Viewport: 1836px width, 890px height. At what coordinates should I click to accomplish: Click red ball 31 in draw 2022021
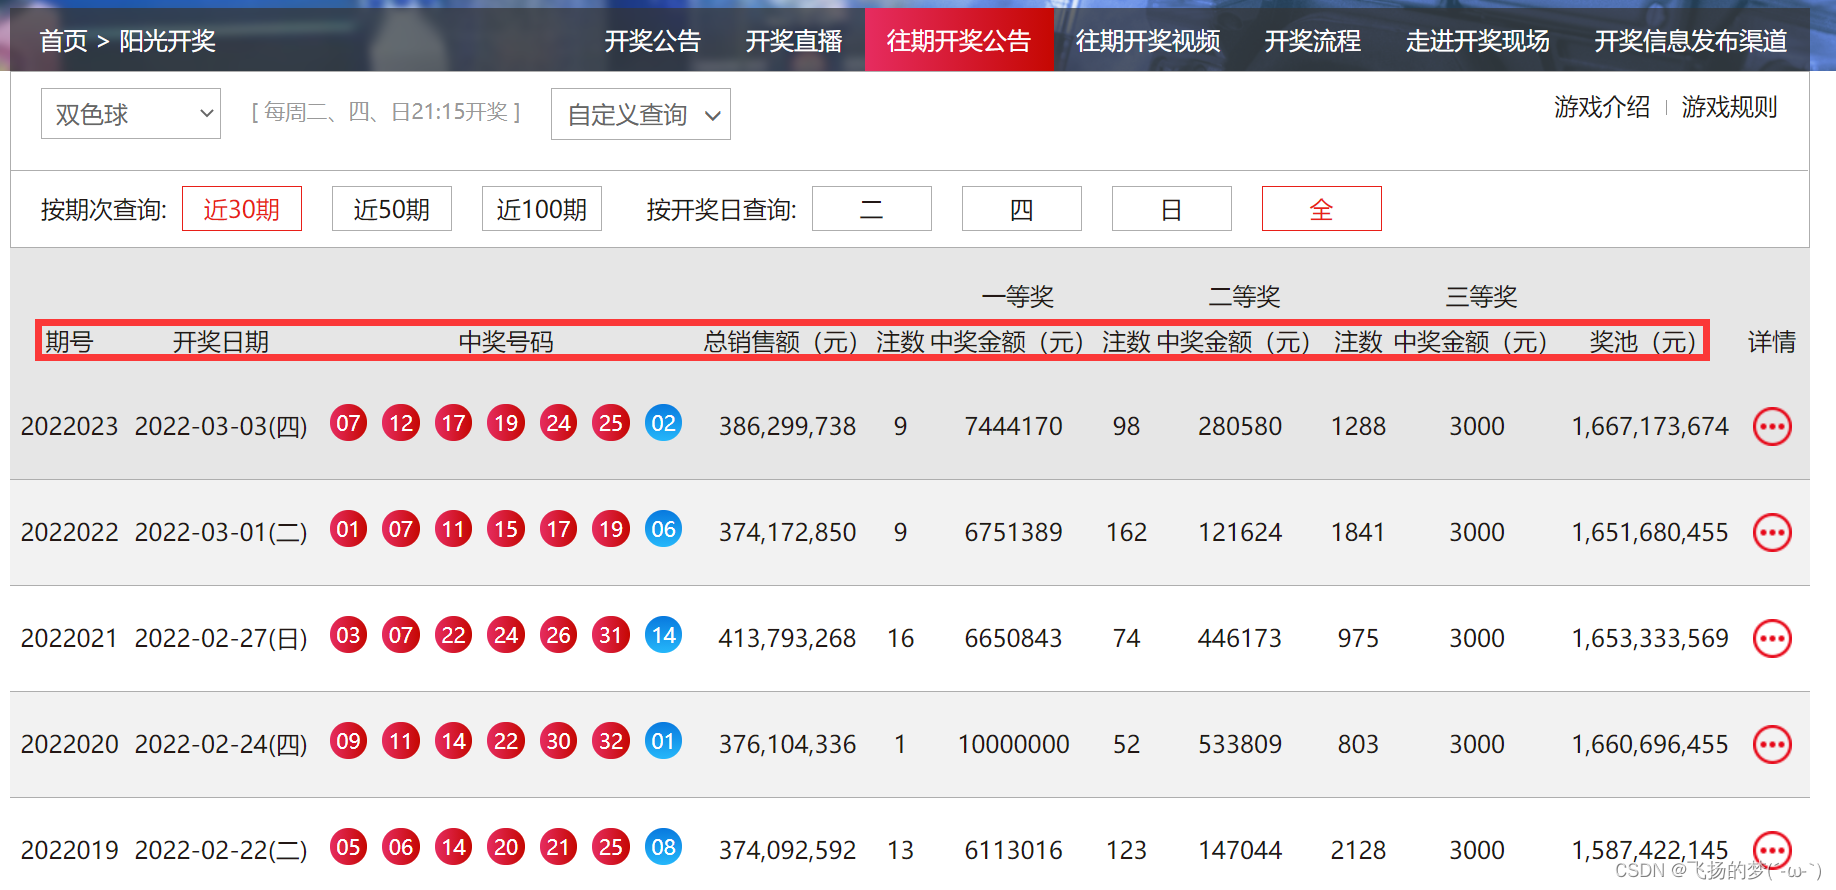tap(611, 635)
